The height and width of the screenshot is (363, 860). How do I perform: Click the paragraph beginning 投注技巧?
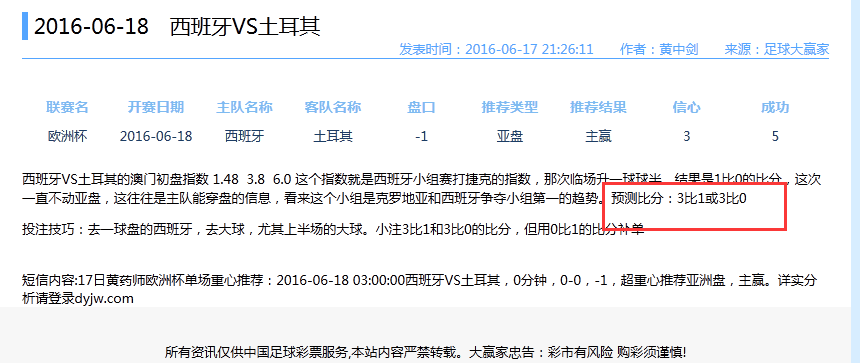332,229
